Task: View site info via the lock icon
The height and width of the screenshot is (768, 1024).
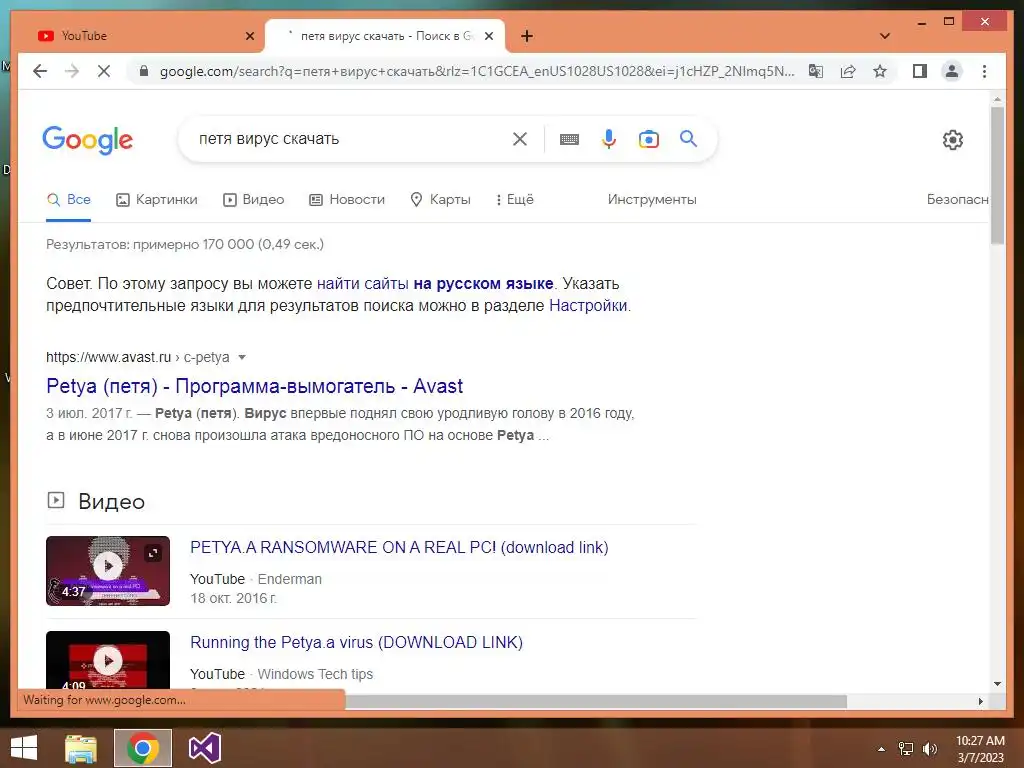Action: click(x=144, y=71)
